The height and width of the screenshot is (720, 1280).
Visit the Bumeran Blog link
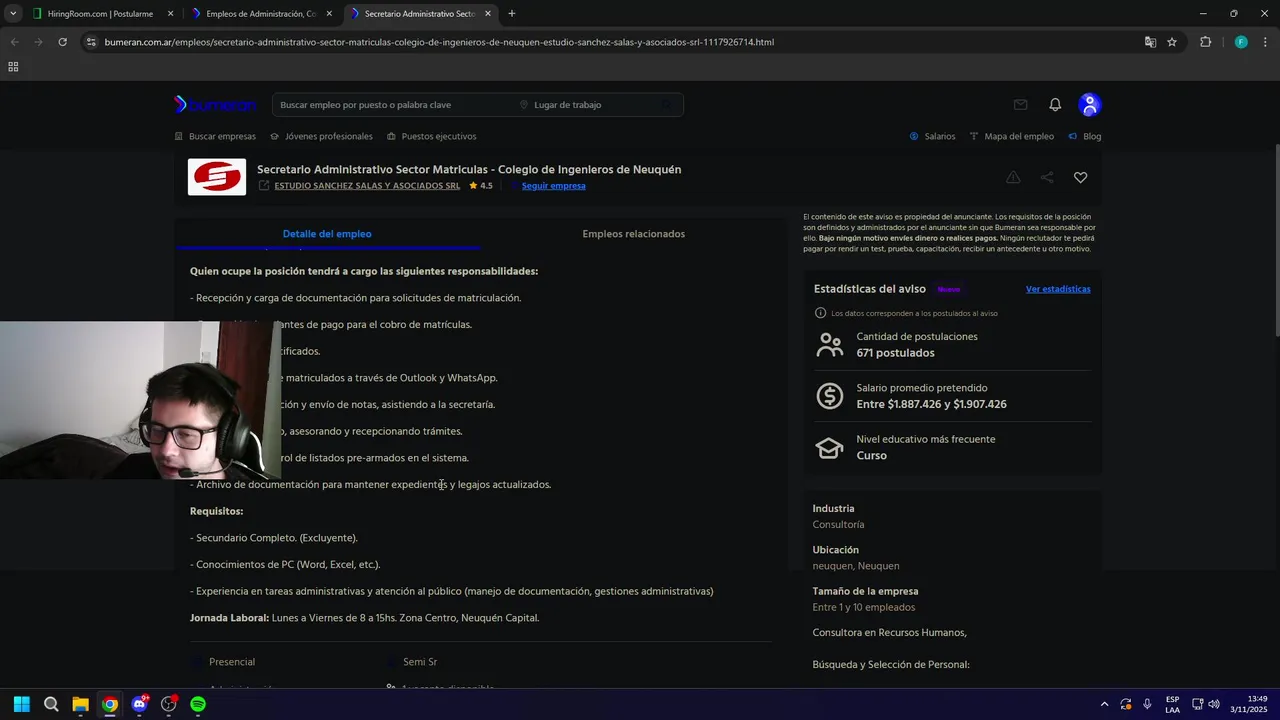1085,136
